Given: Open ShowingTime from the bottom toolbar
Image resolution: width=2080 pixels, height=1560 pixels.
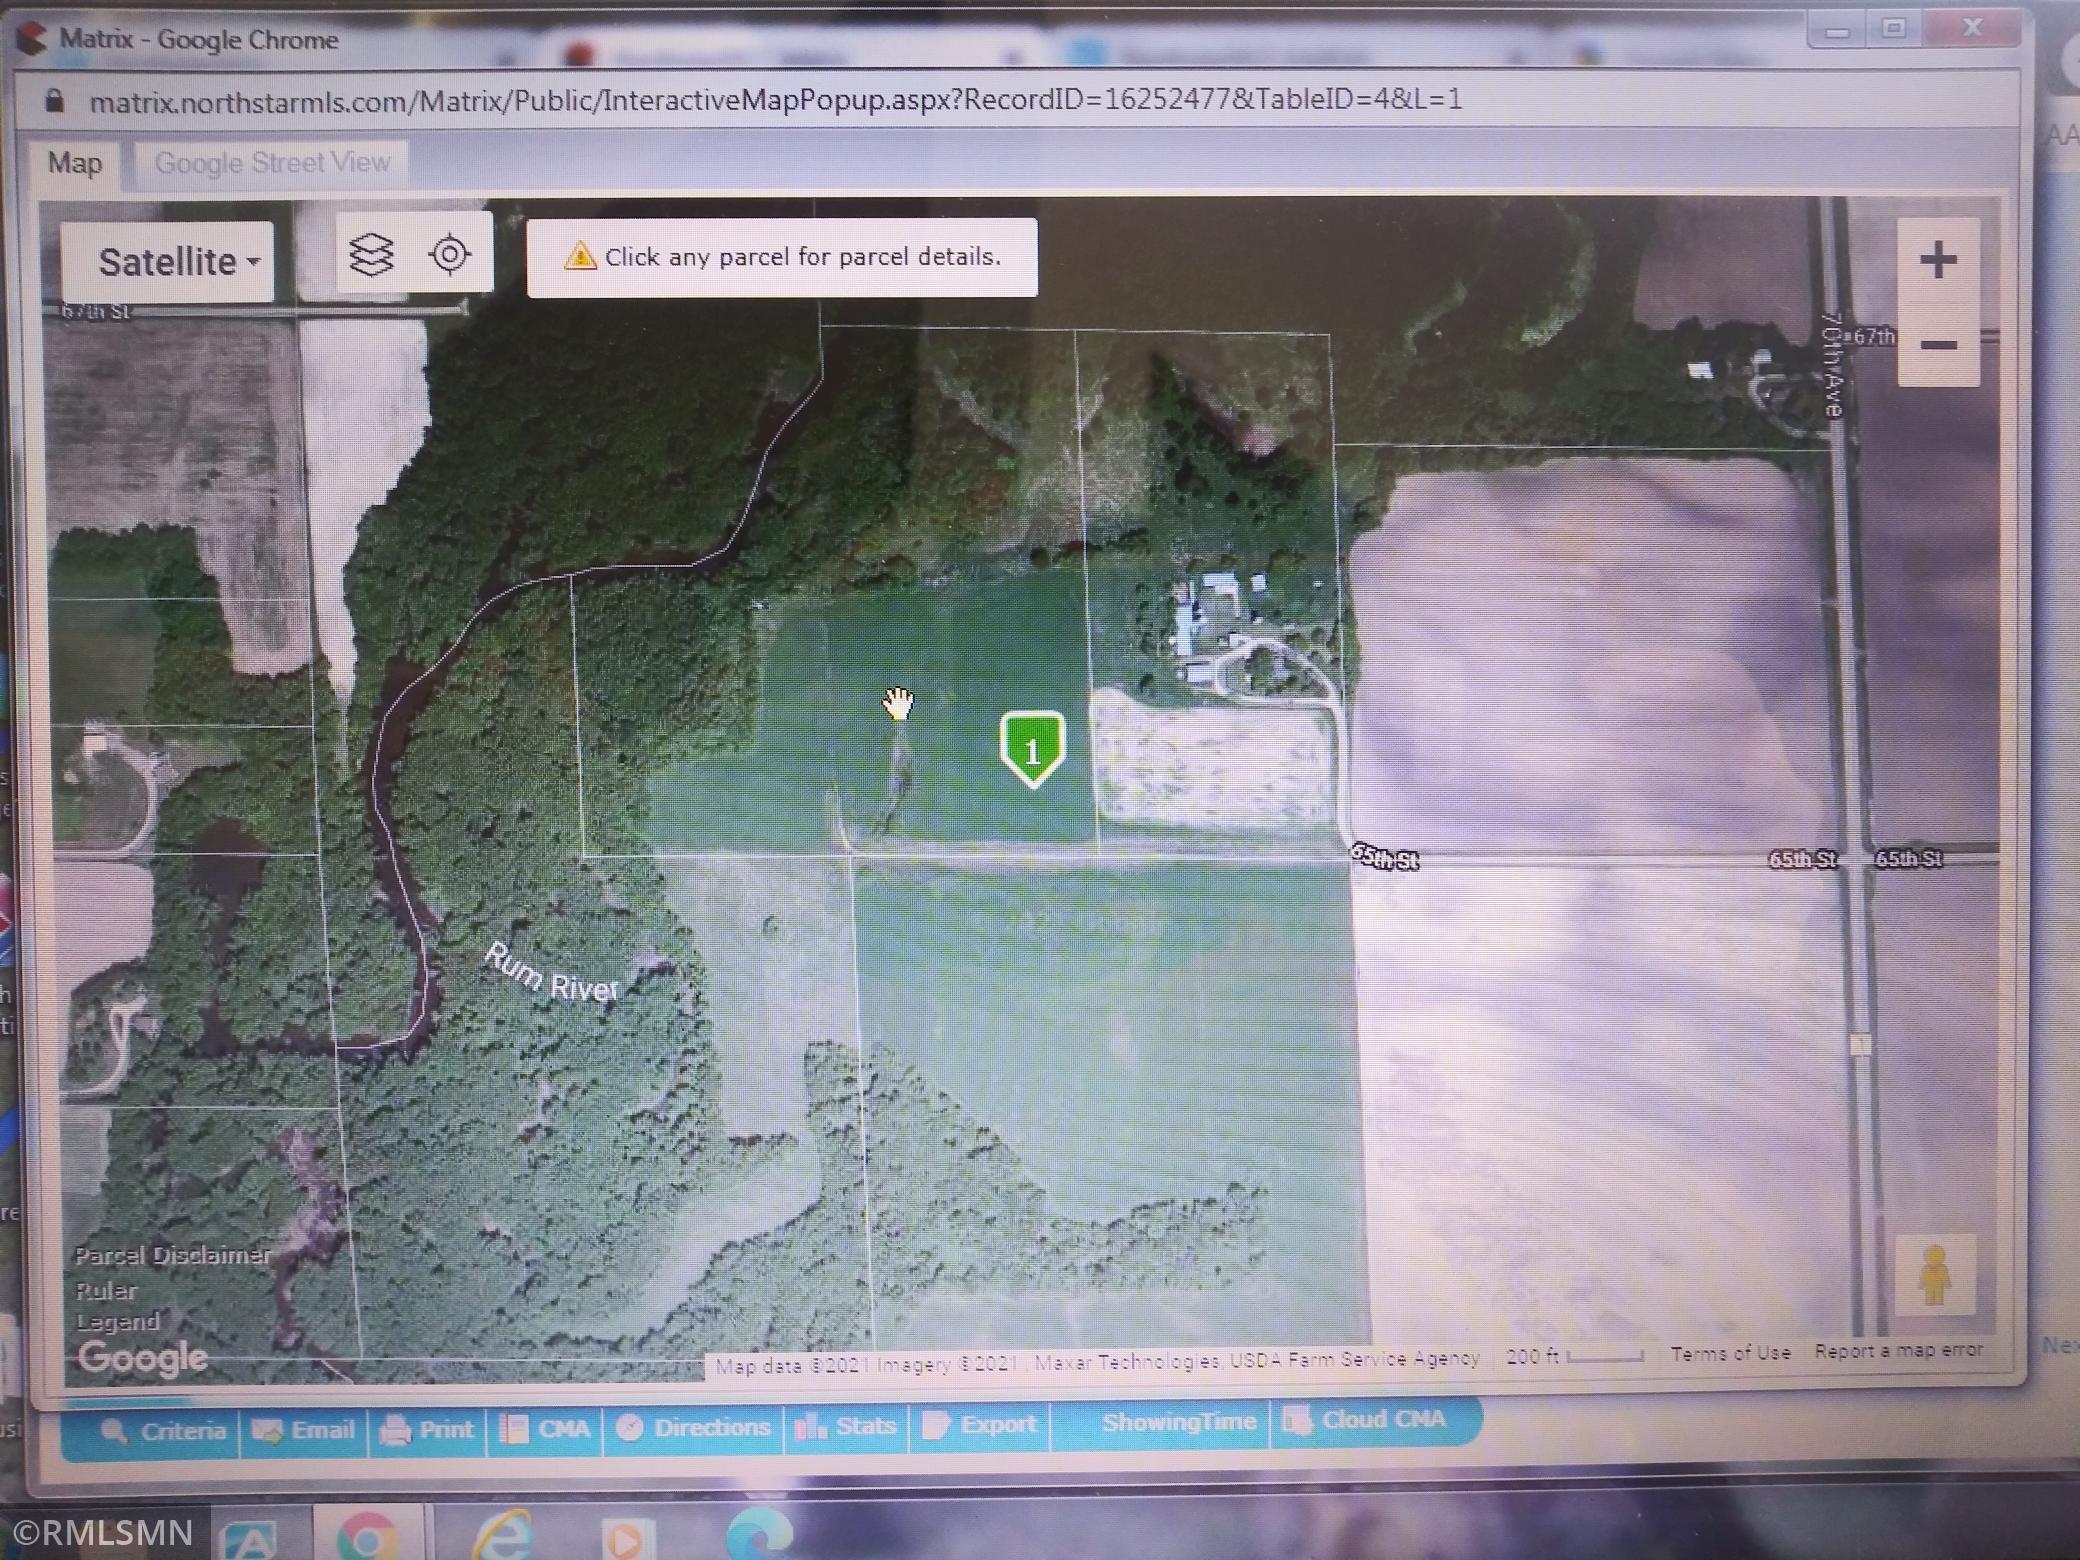Looking at the screenshot, I should tap(1178, 1422).
